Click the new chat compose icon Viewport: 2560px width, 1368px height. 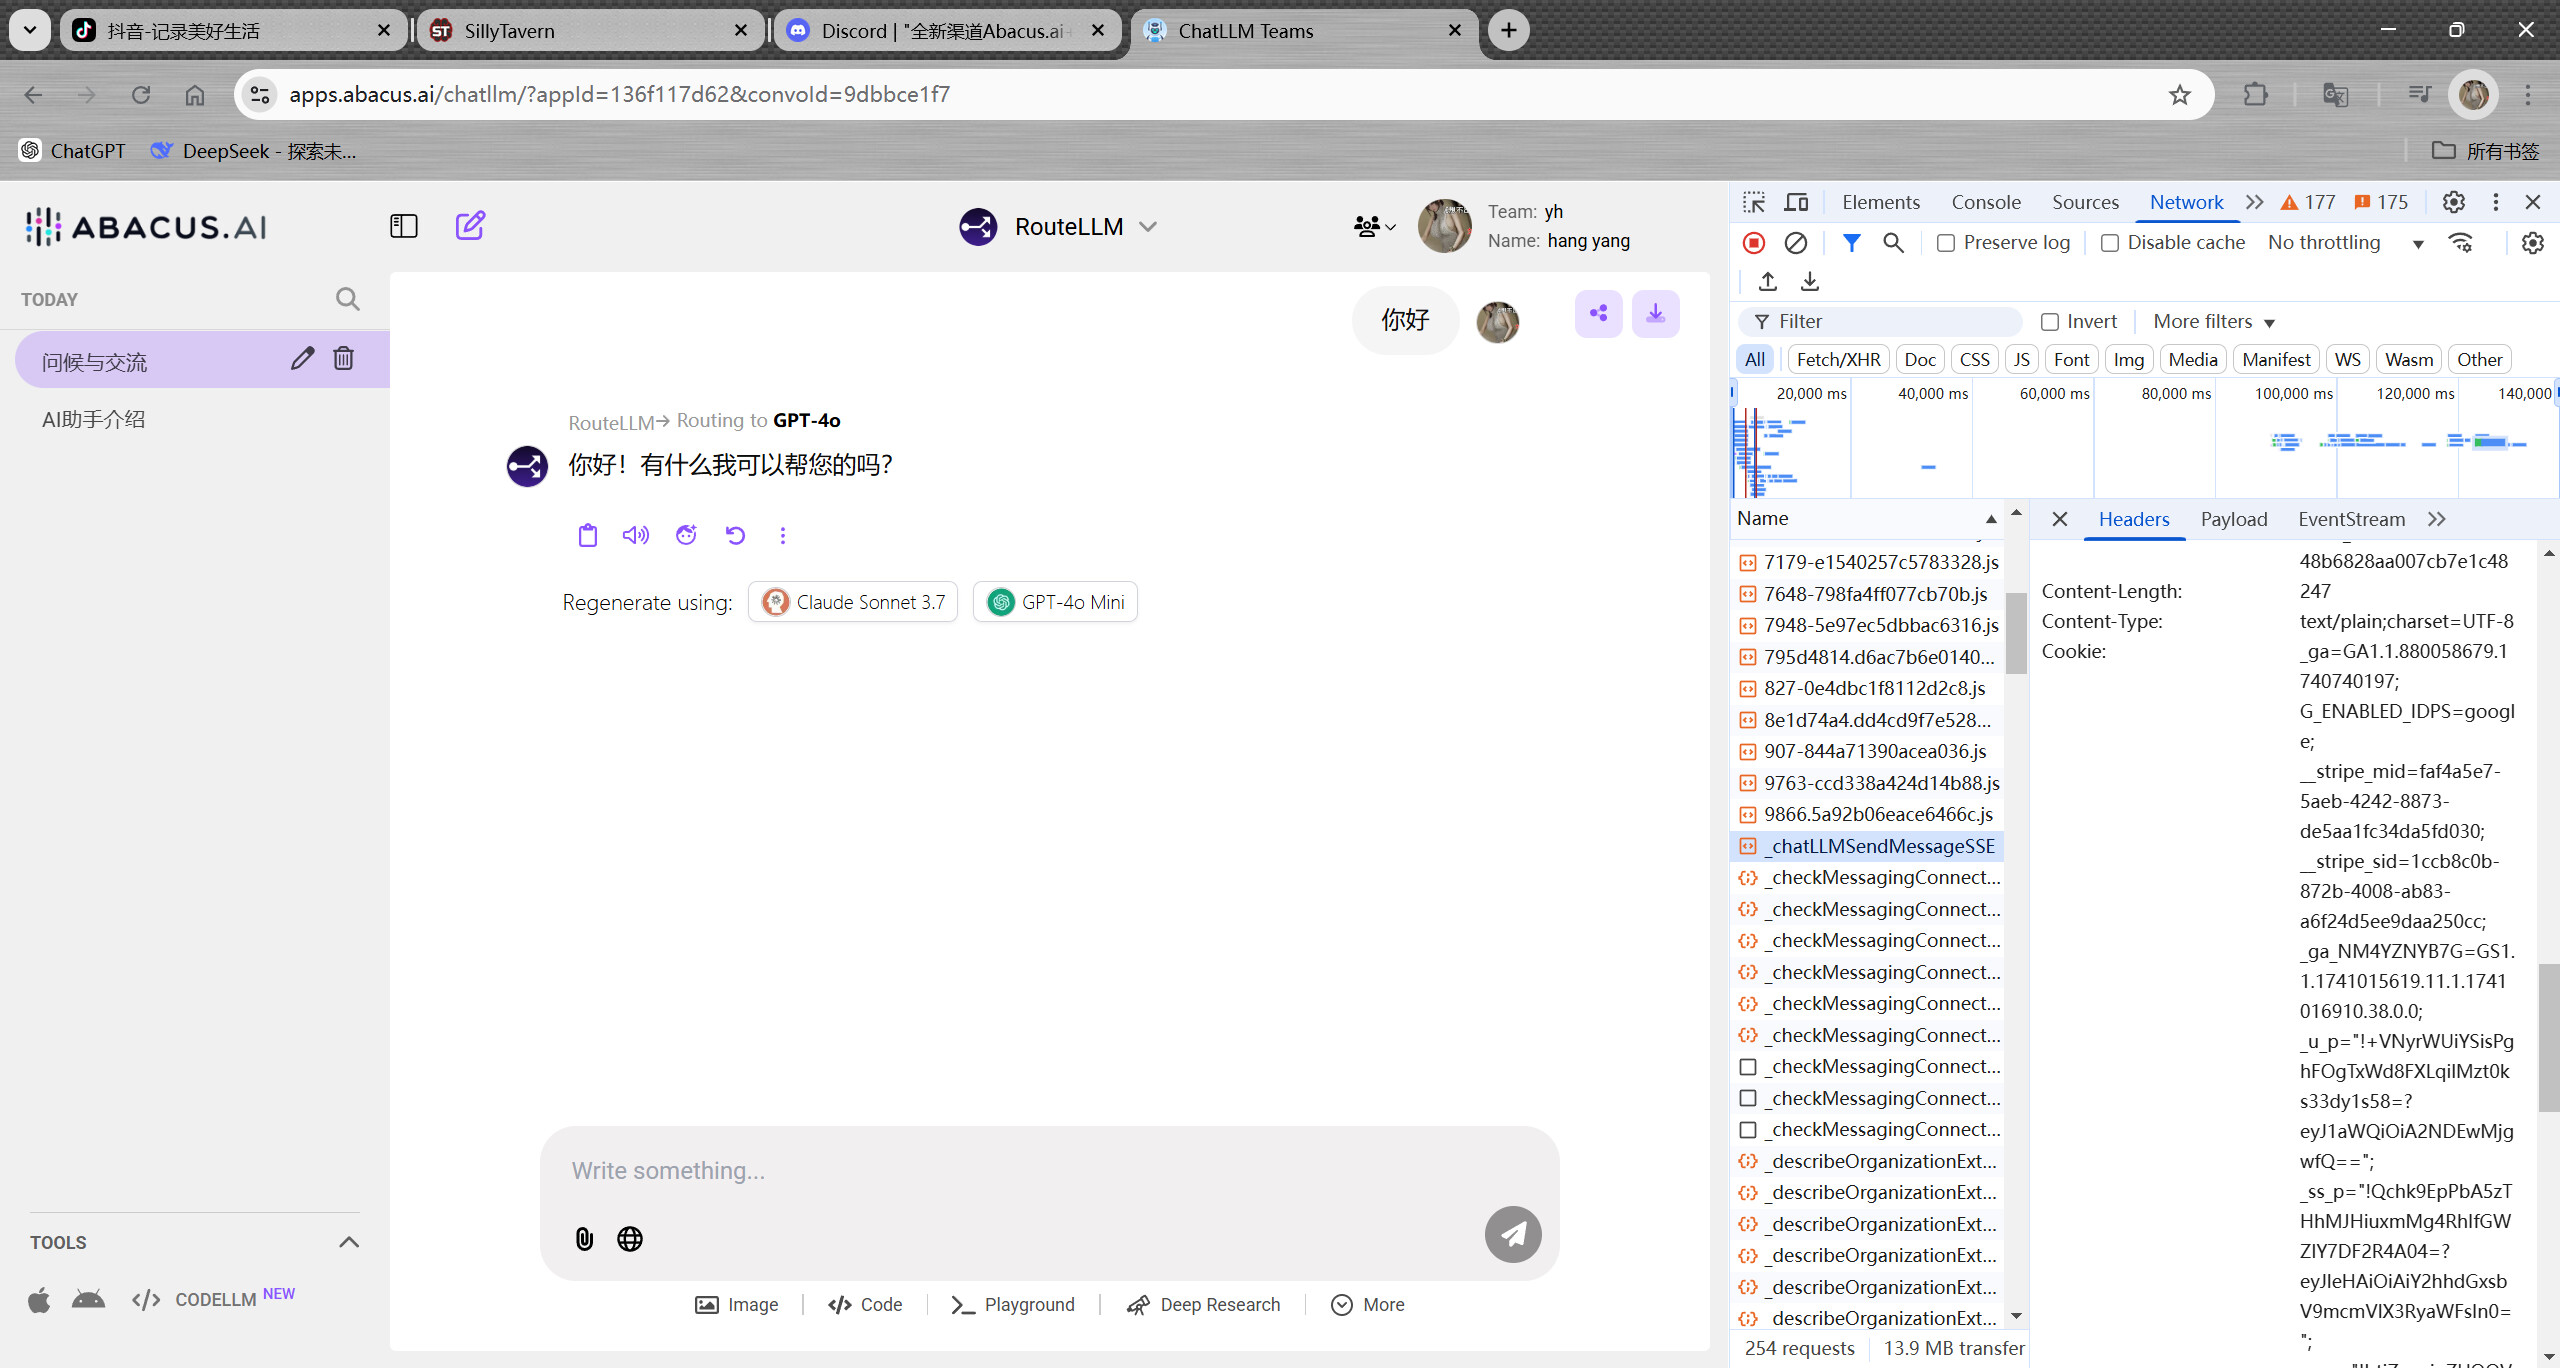click(x=470, y=226)
